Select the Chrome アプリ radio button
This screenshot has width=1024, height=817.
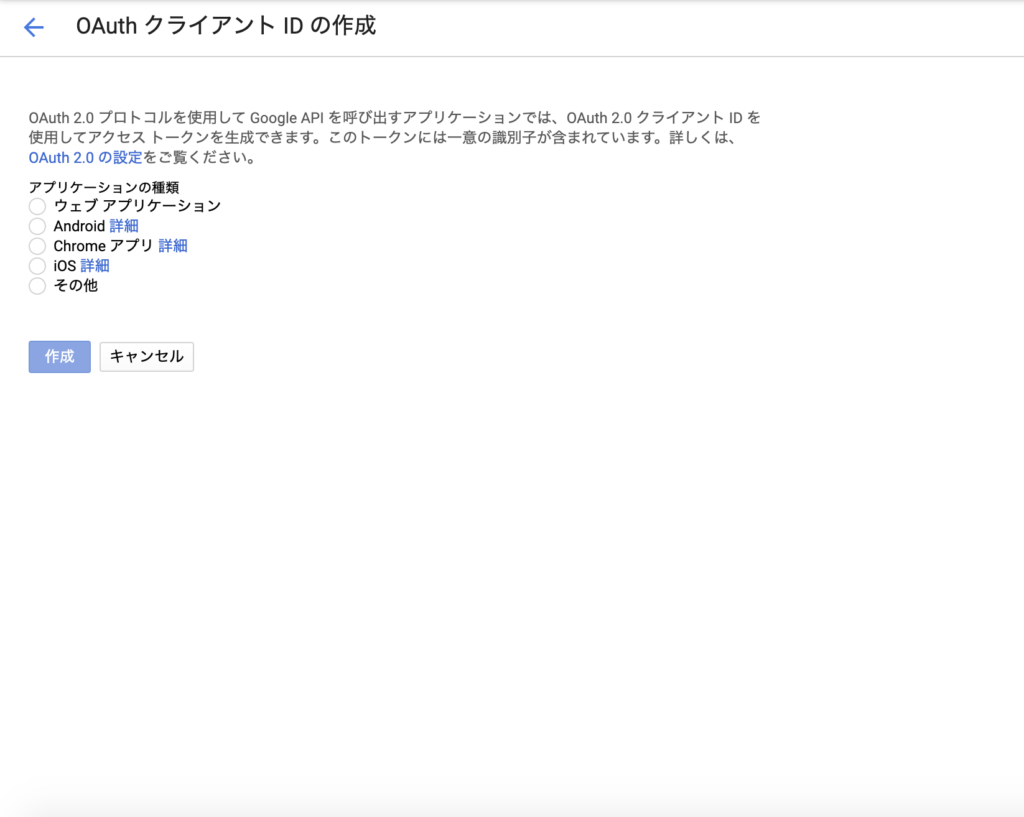(37, 246)
